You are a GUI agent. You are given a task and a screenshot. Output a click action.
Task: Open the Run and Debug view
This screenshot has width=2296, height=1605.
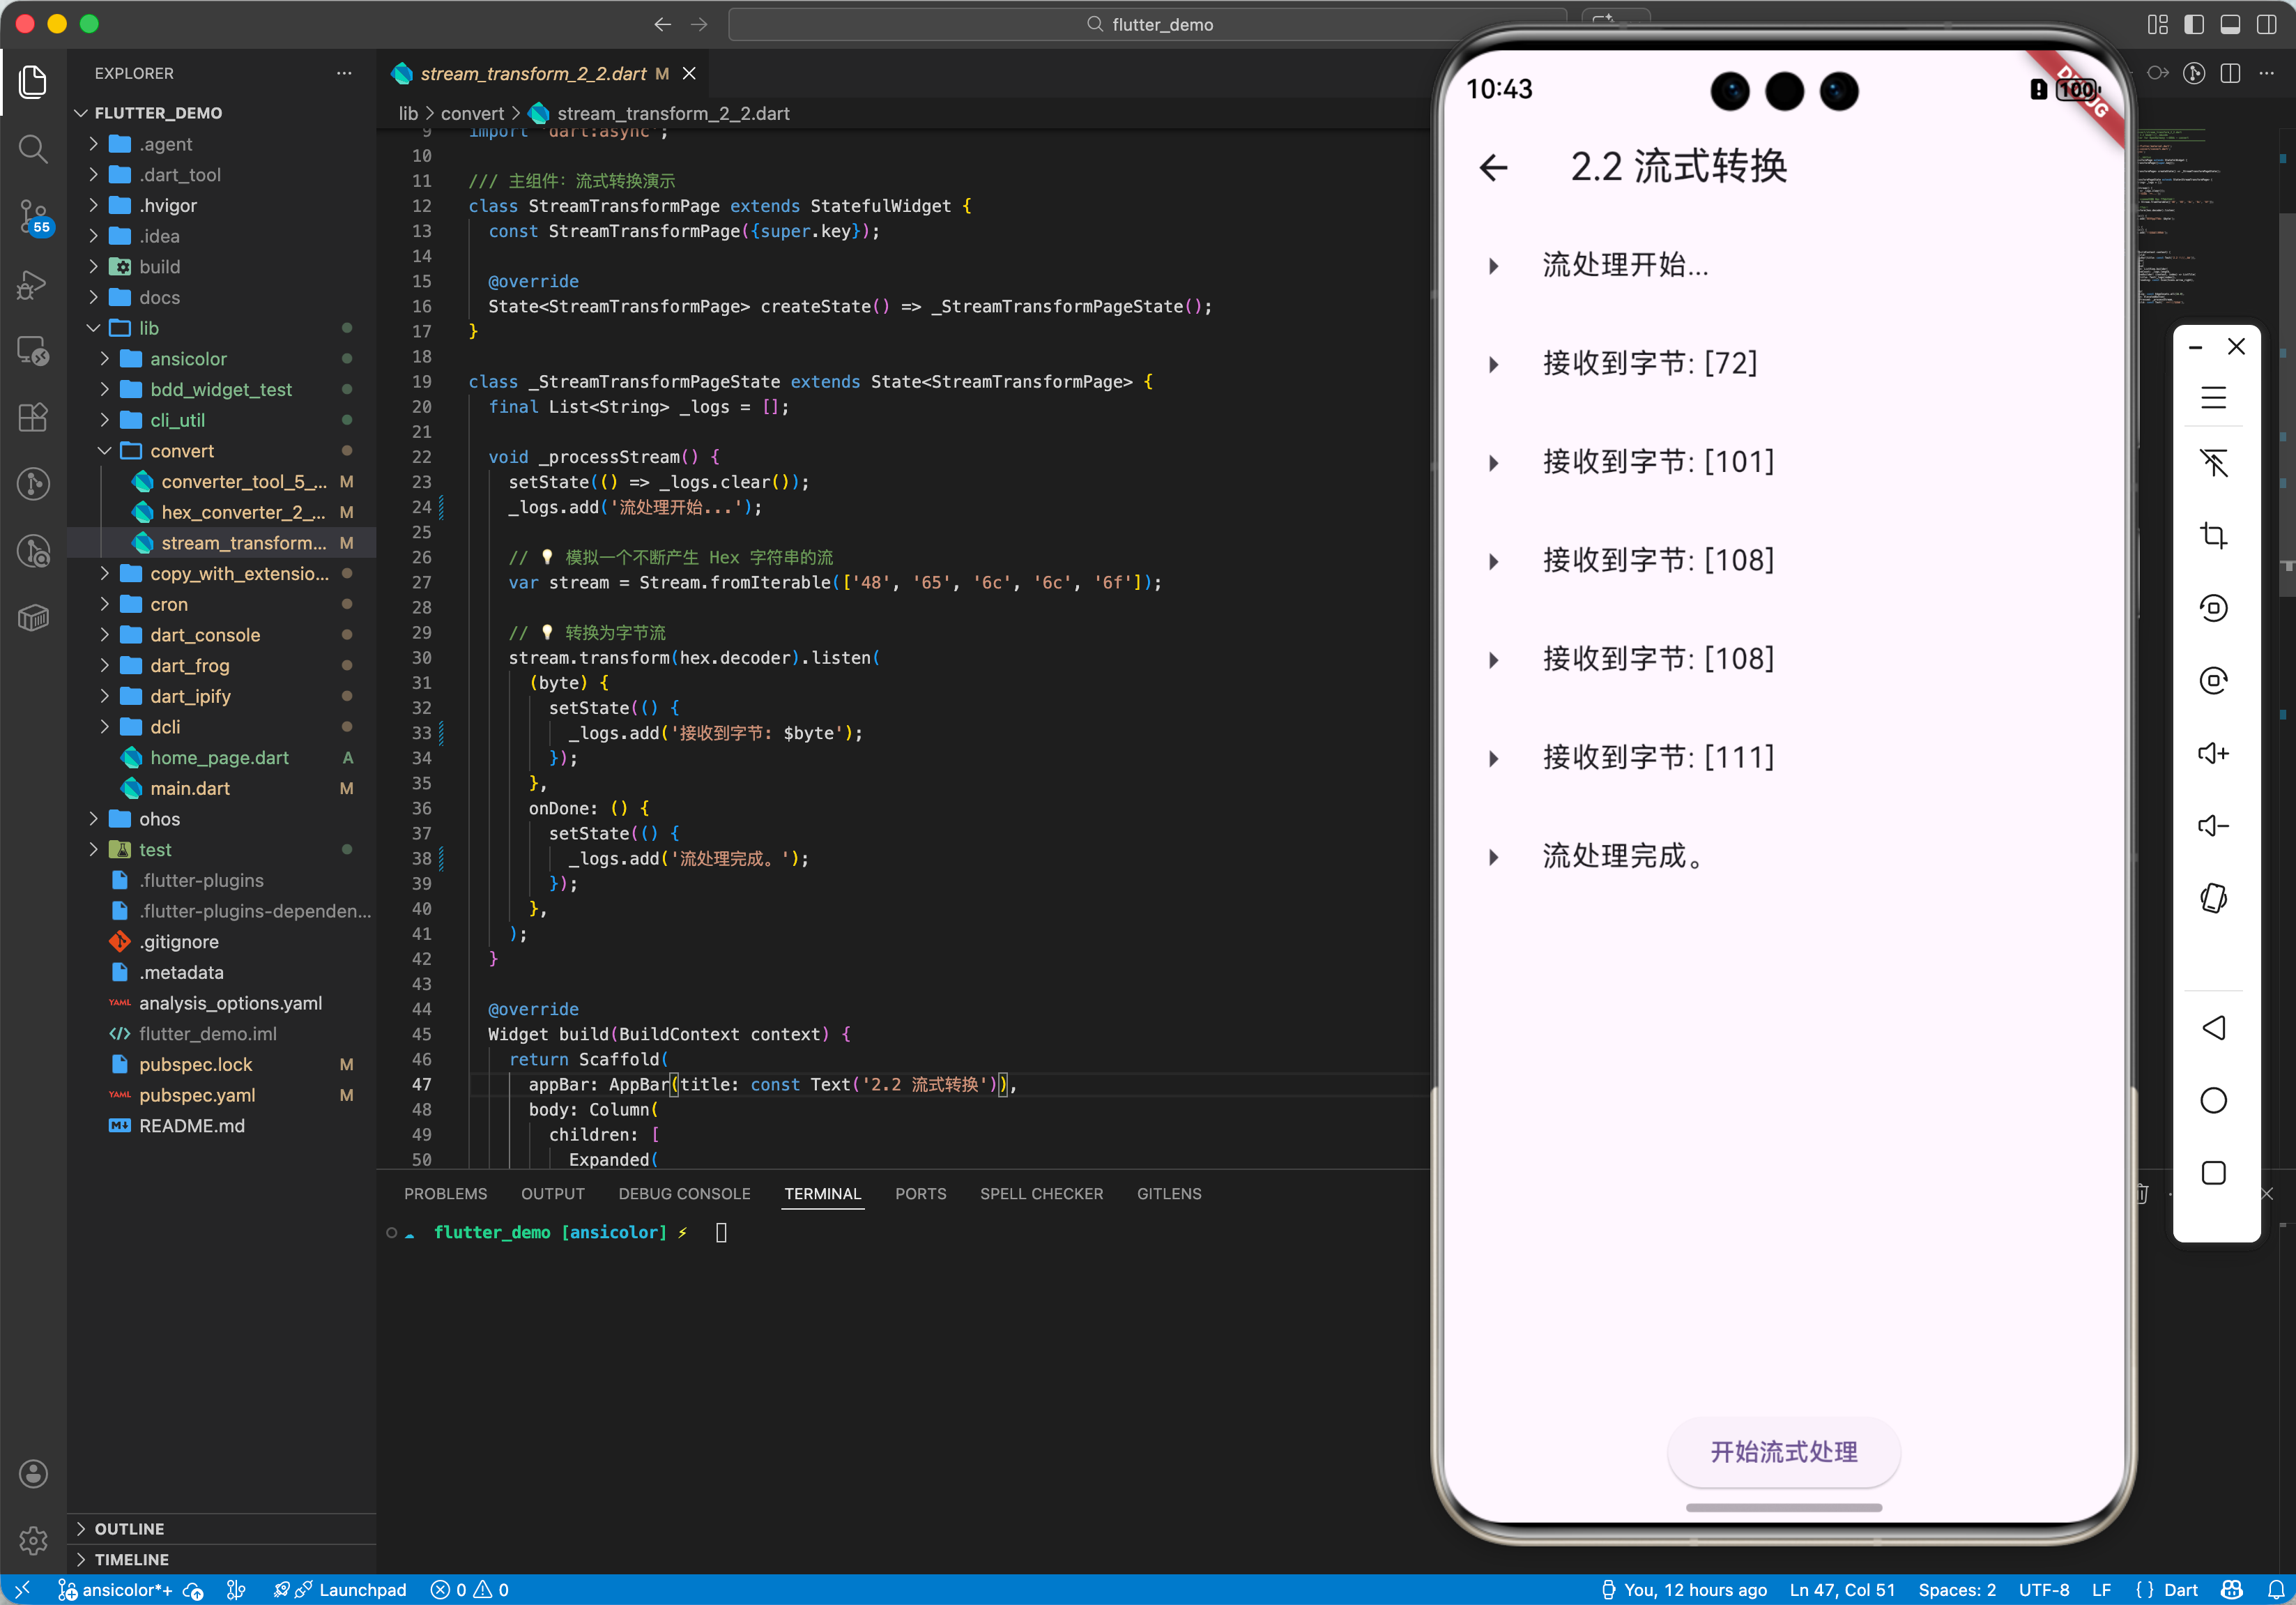tap(33, 284)
